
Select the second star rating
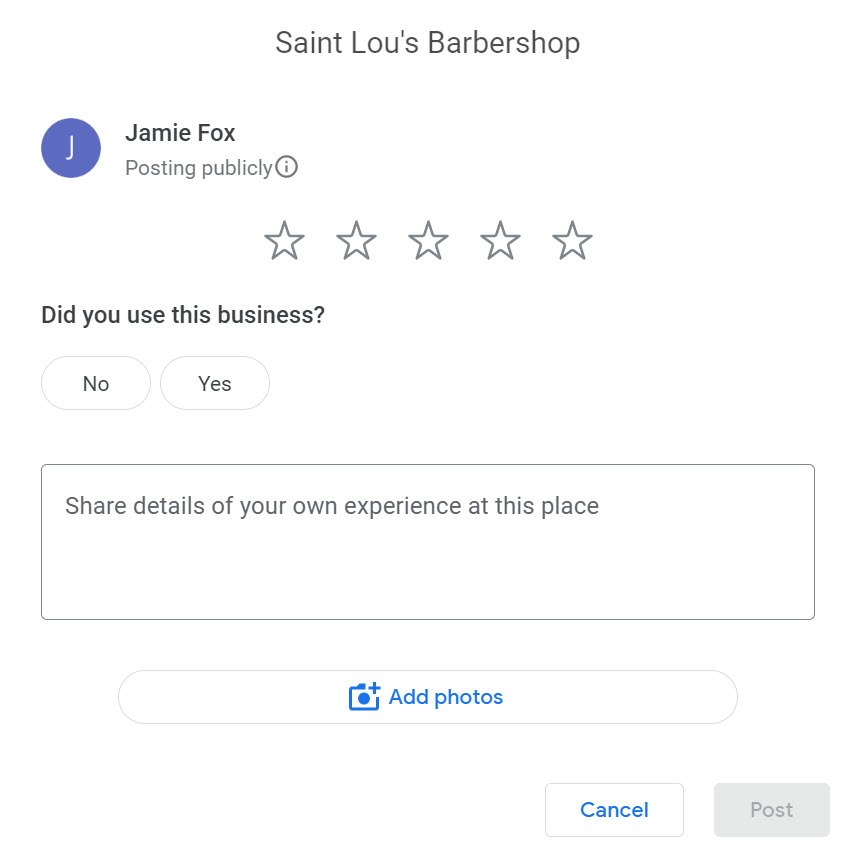click(356, 242)
